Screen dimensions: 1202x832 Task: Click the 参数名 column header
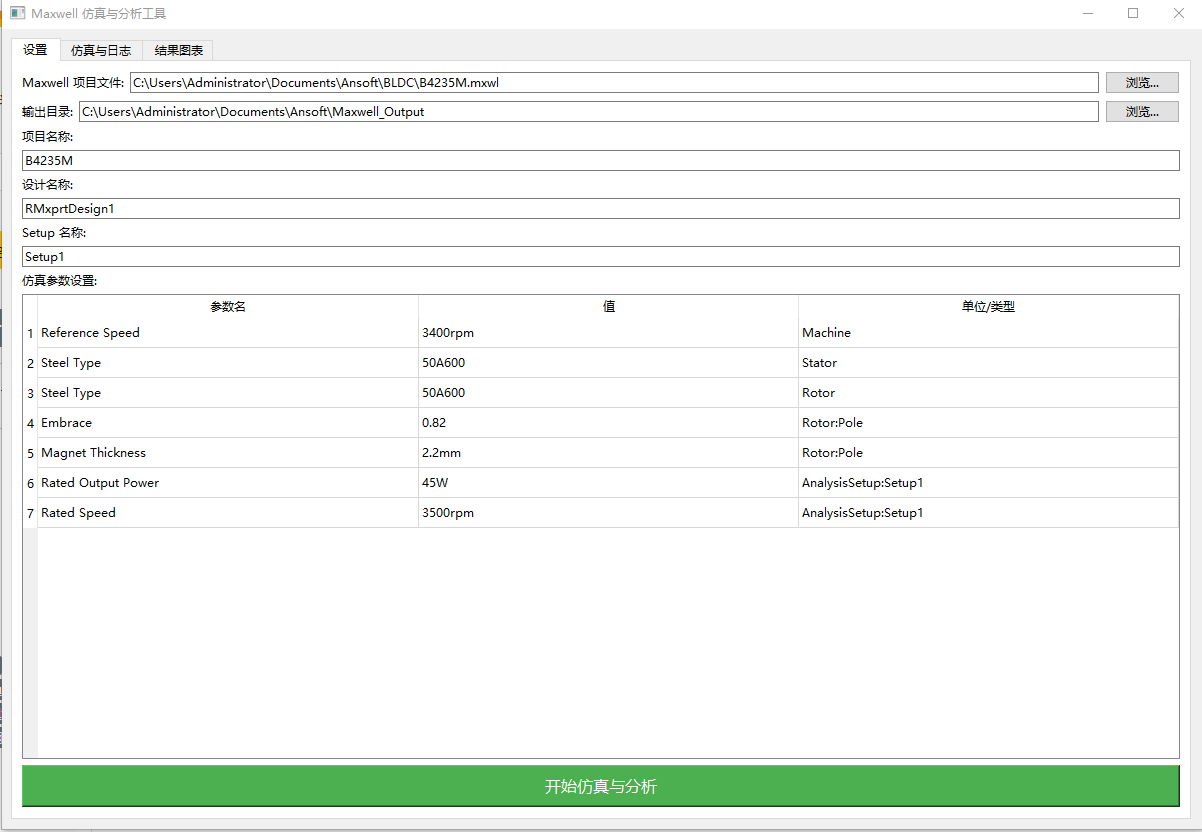[228, 307]
